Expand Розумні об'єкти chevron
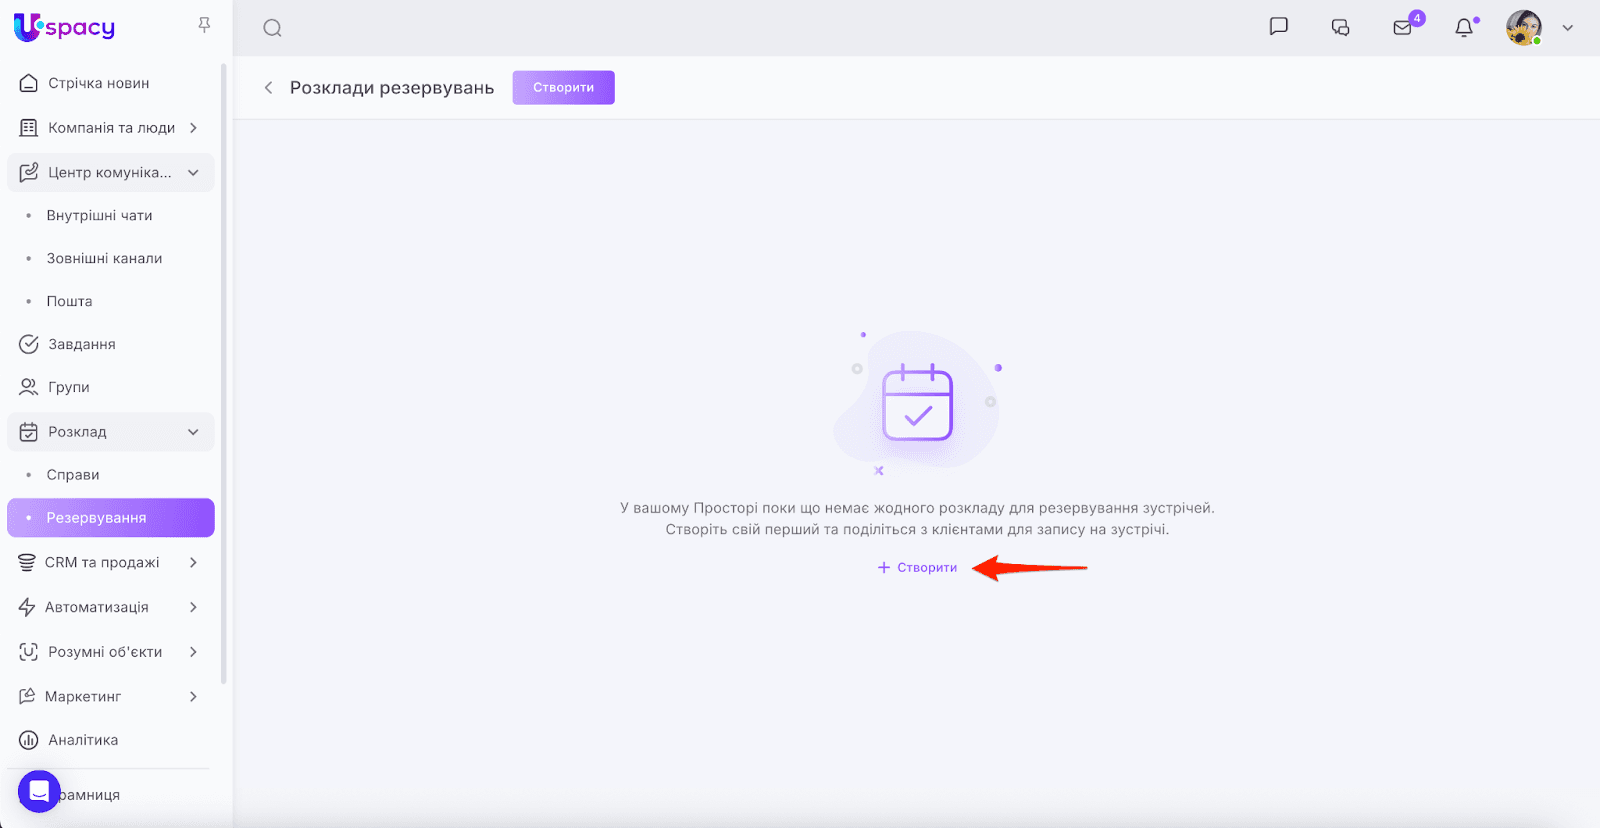 193,652
